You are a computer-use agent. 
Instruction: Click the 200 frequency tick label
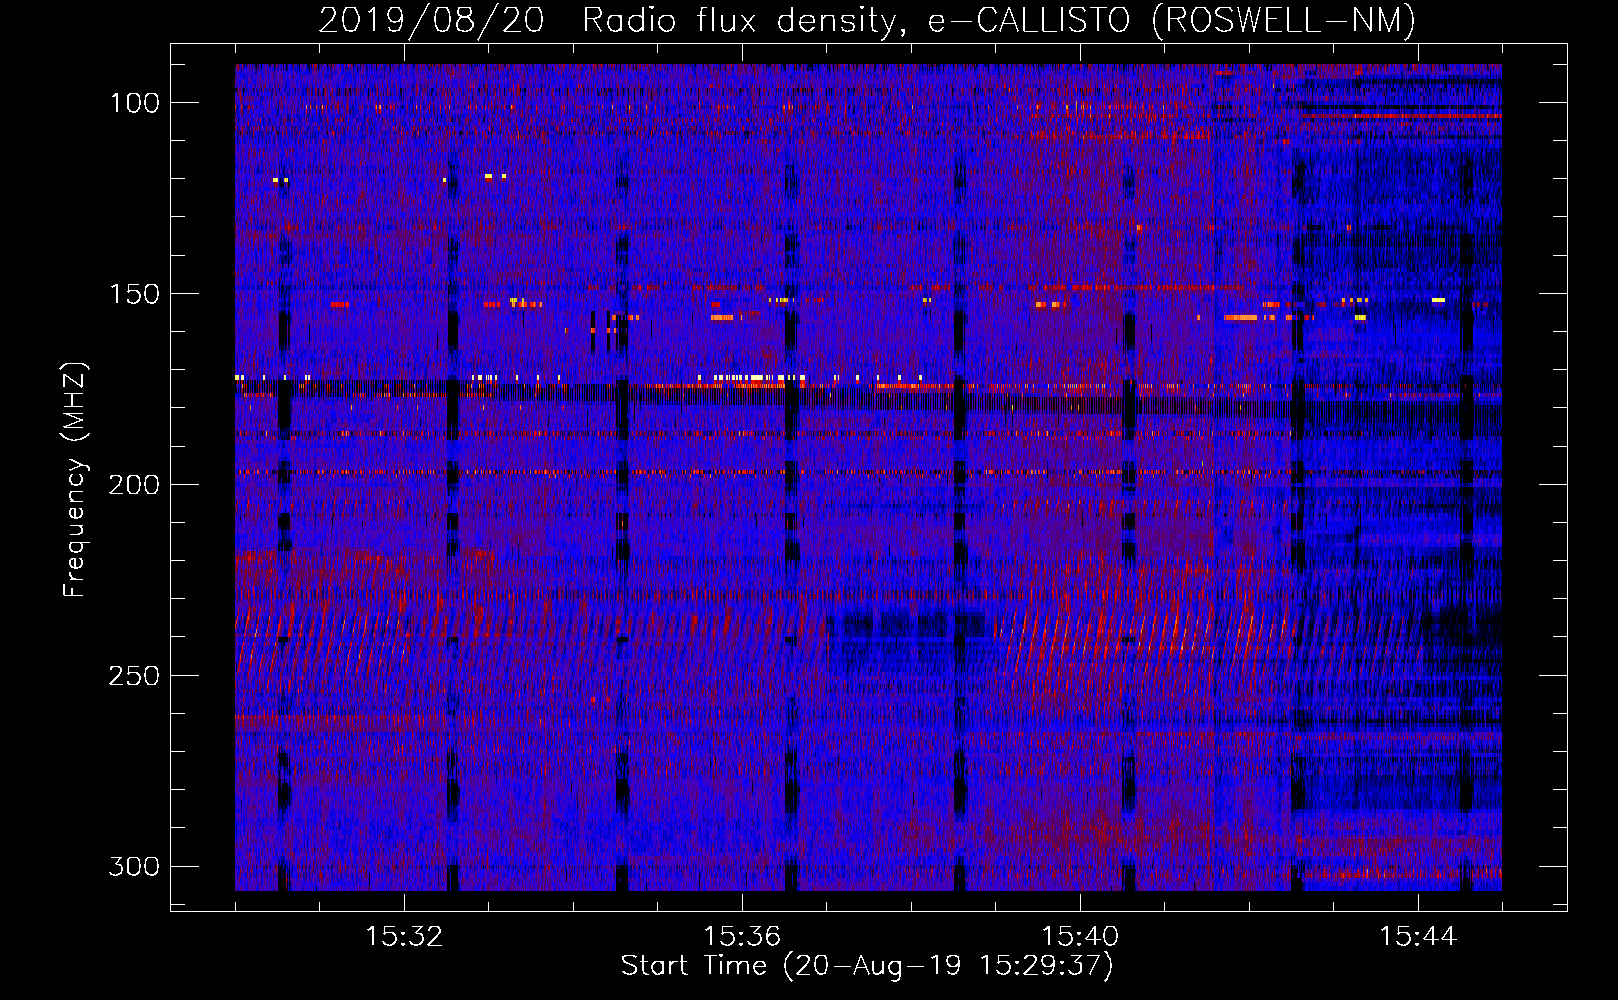click(134, 485)
